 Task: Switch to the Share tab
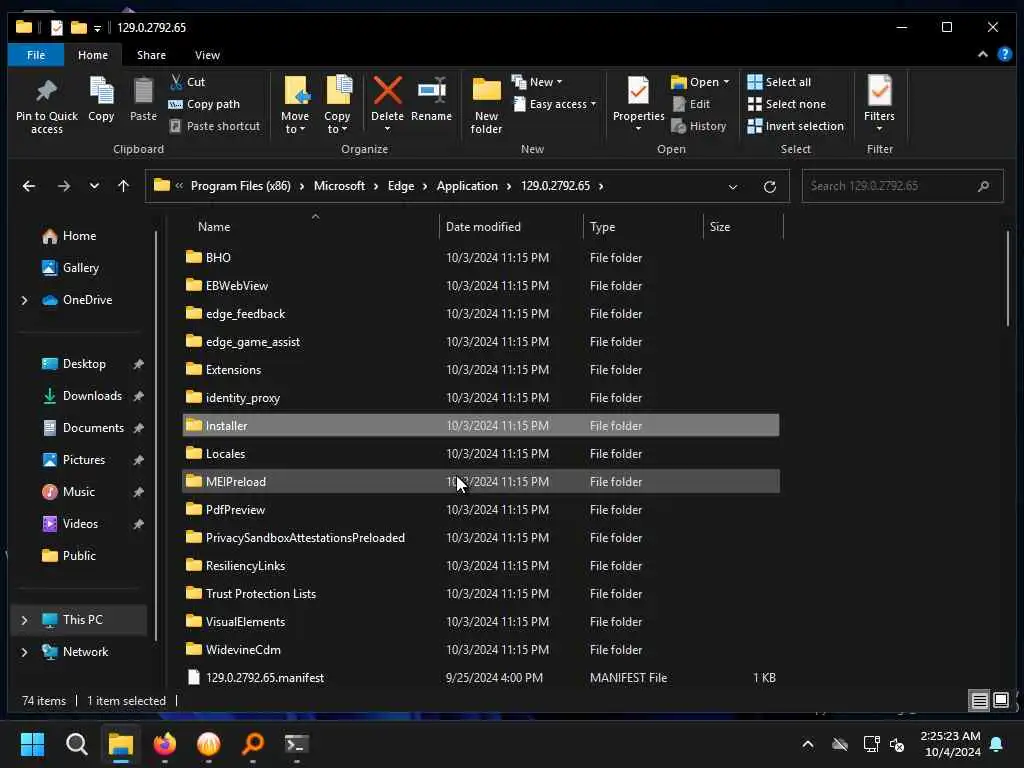tap(151, 55)
